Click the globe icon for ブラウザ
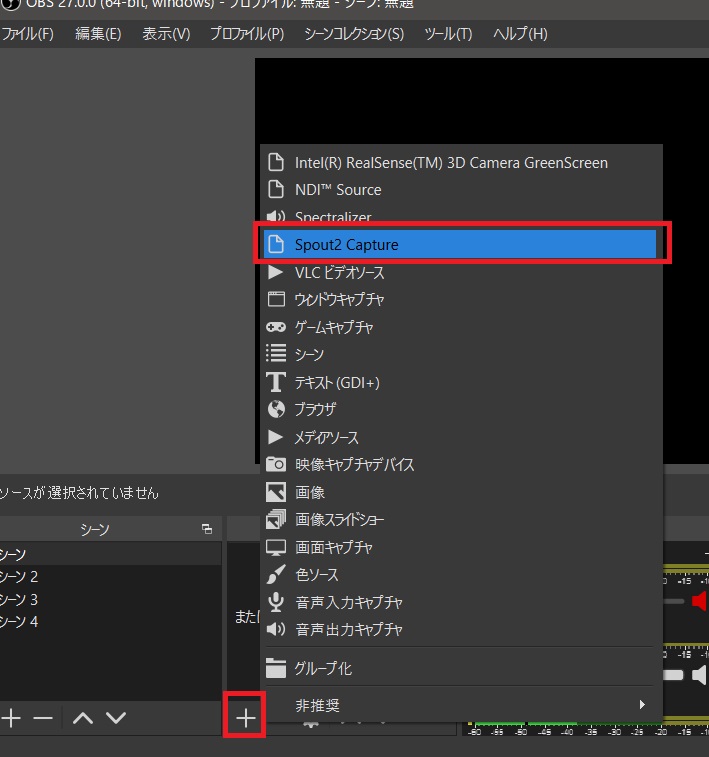 276,409
